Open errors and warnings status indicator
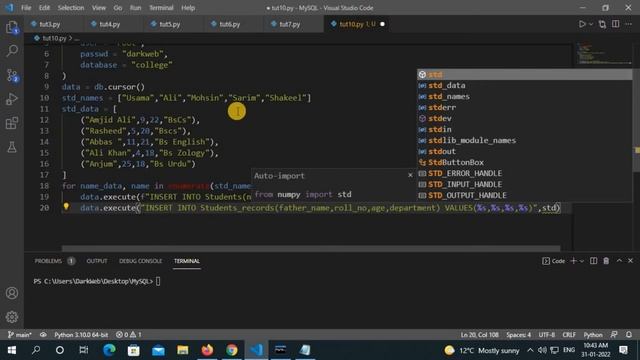 coord(129,335)
